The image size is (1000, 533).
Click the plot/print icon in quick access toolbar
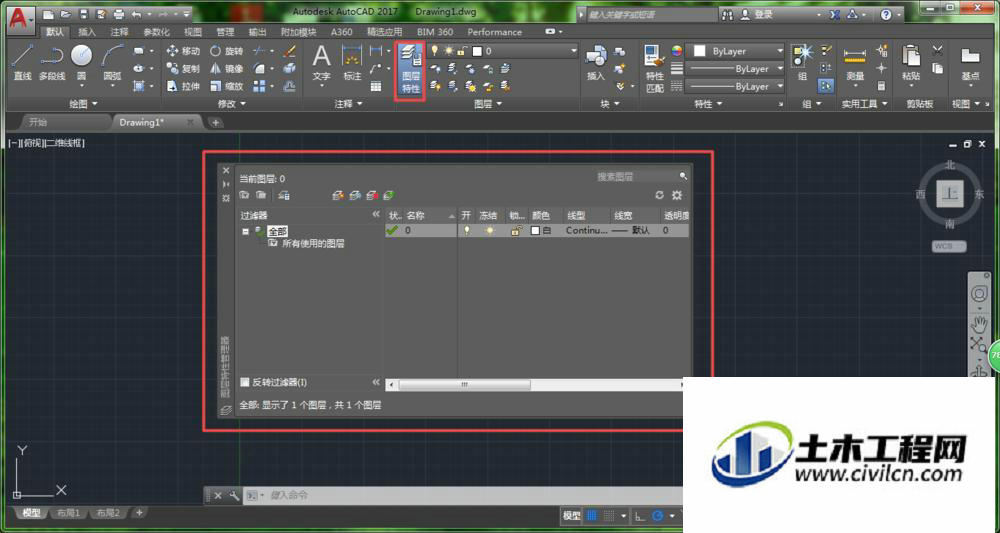coord(119,14)
